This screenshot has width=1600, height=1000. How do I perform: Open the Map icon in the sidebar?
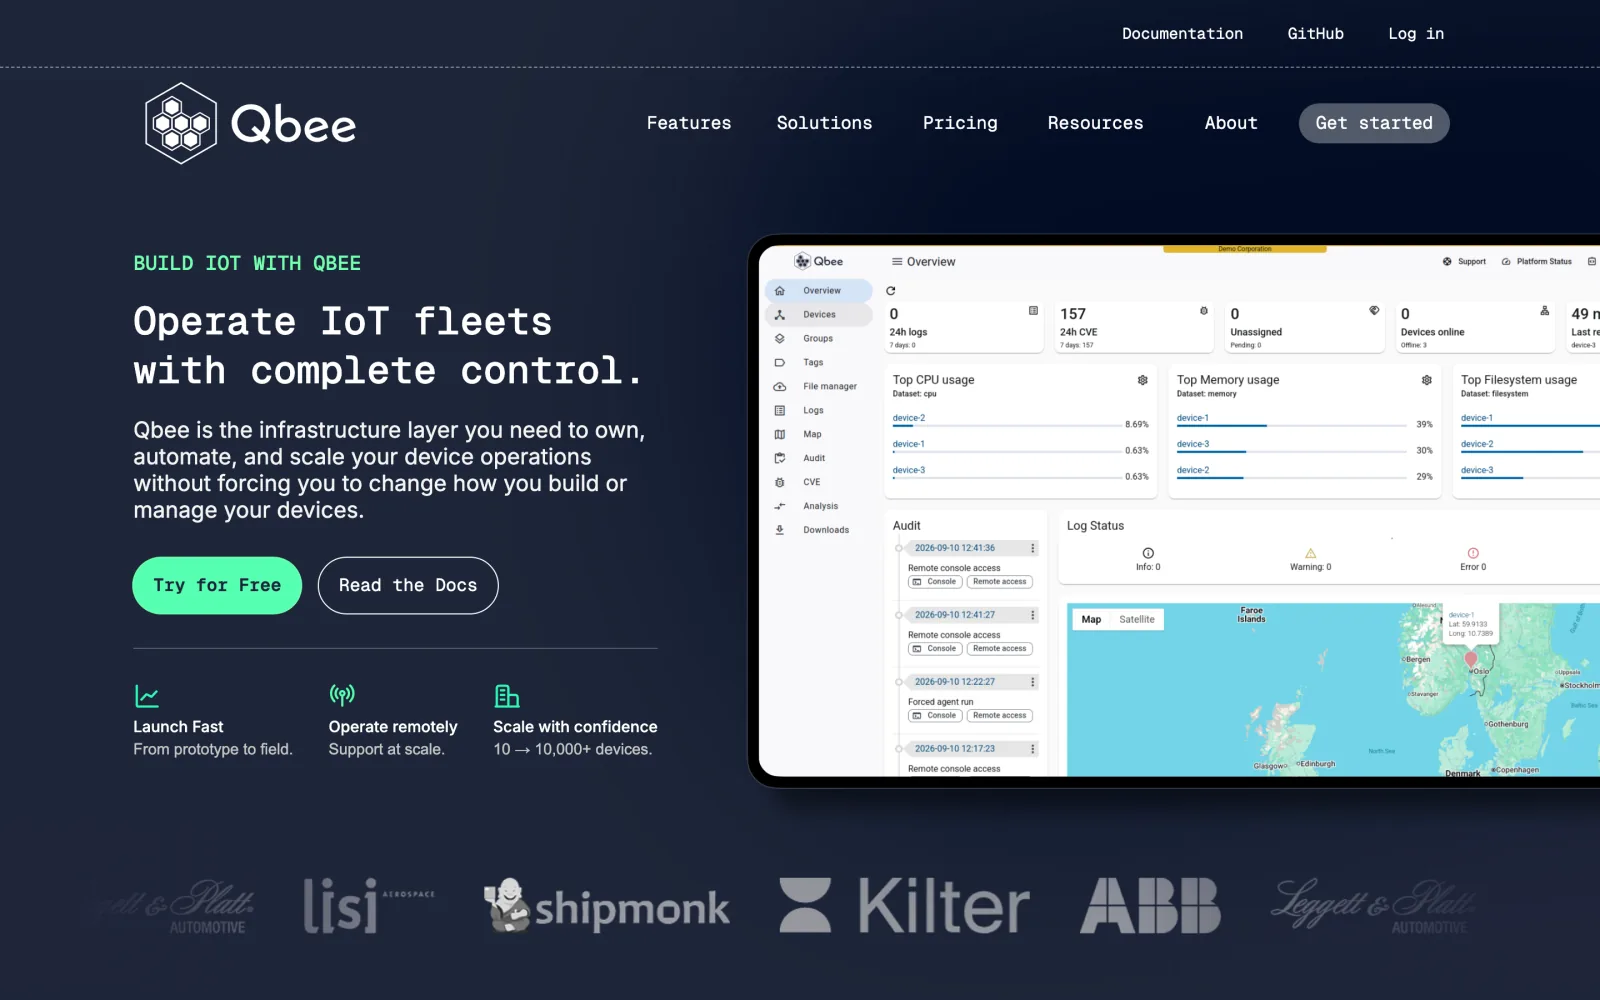click(780, 435)
